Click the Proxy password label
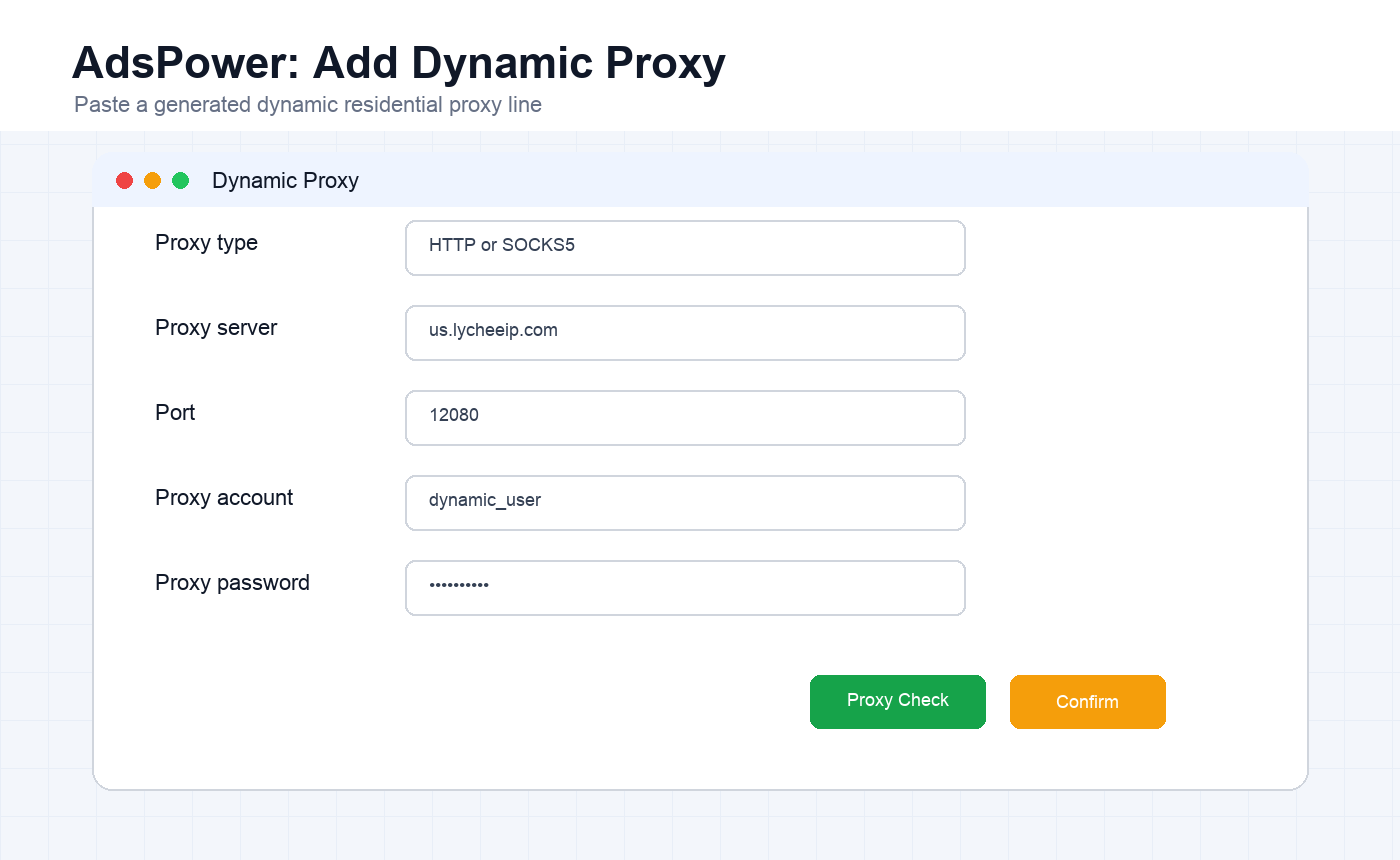 232,583
